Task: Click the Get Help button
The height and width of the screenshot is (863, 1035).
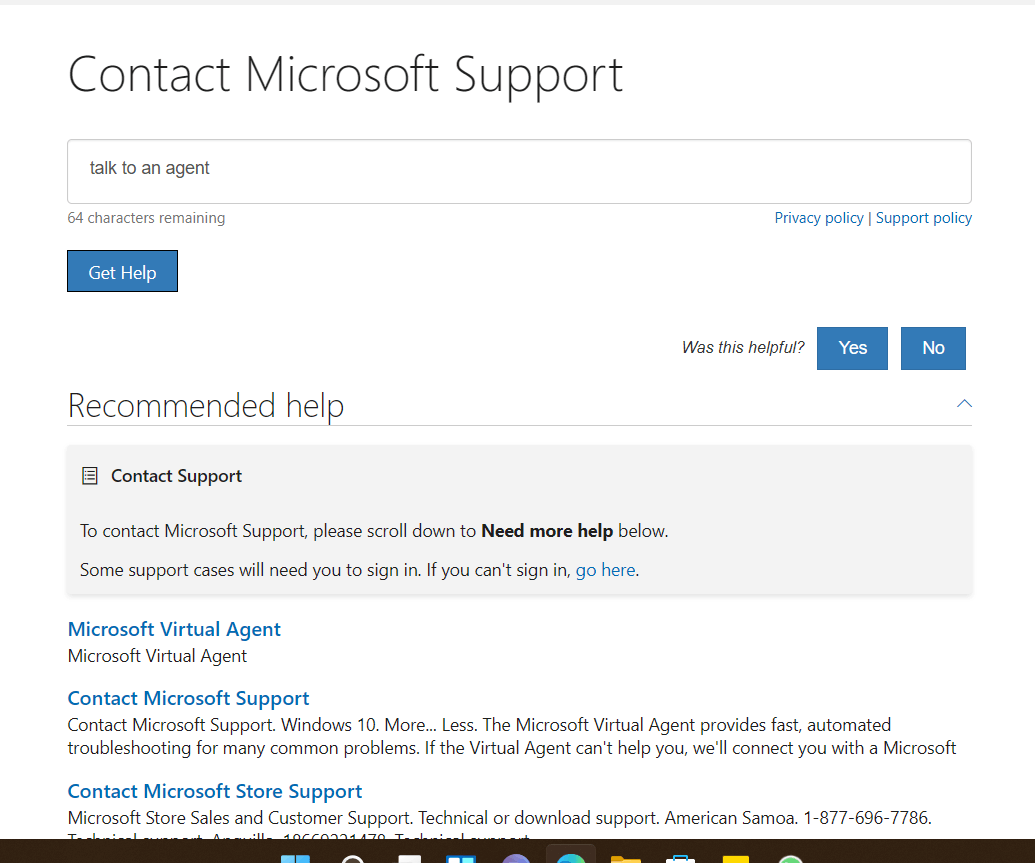Action: click(x=122, y=271)
